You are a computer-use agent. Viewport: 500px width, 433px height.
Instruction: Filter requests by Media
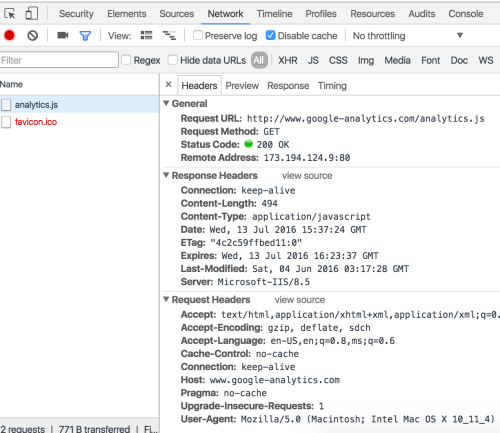pyautogui.click(x=397, y=60)
